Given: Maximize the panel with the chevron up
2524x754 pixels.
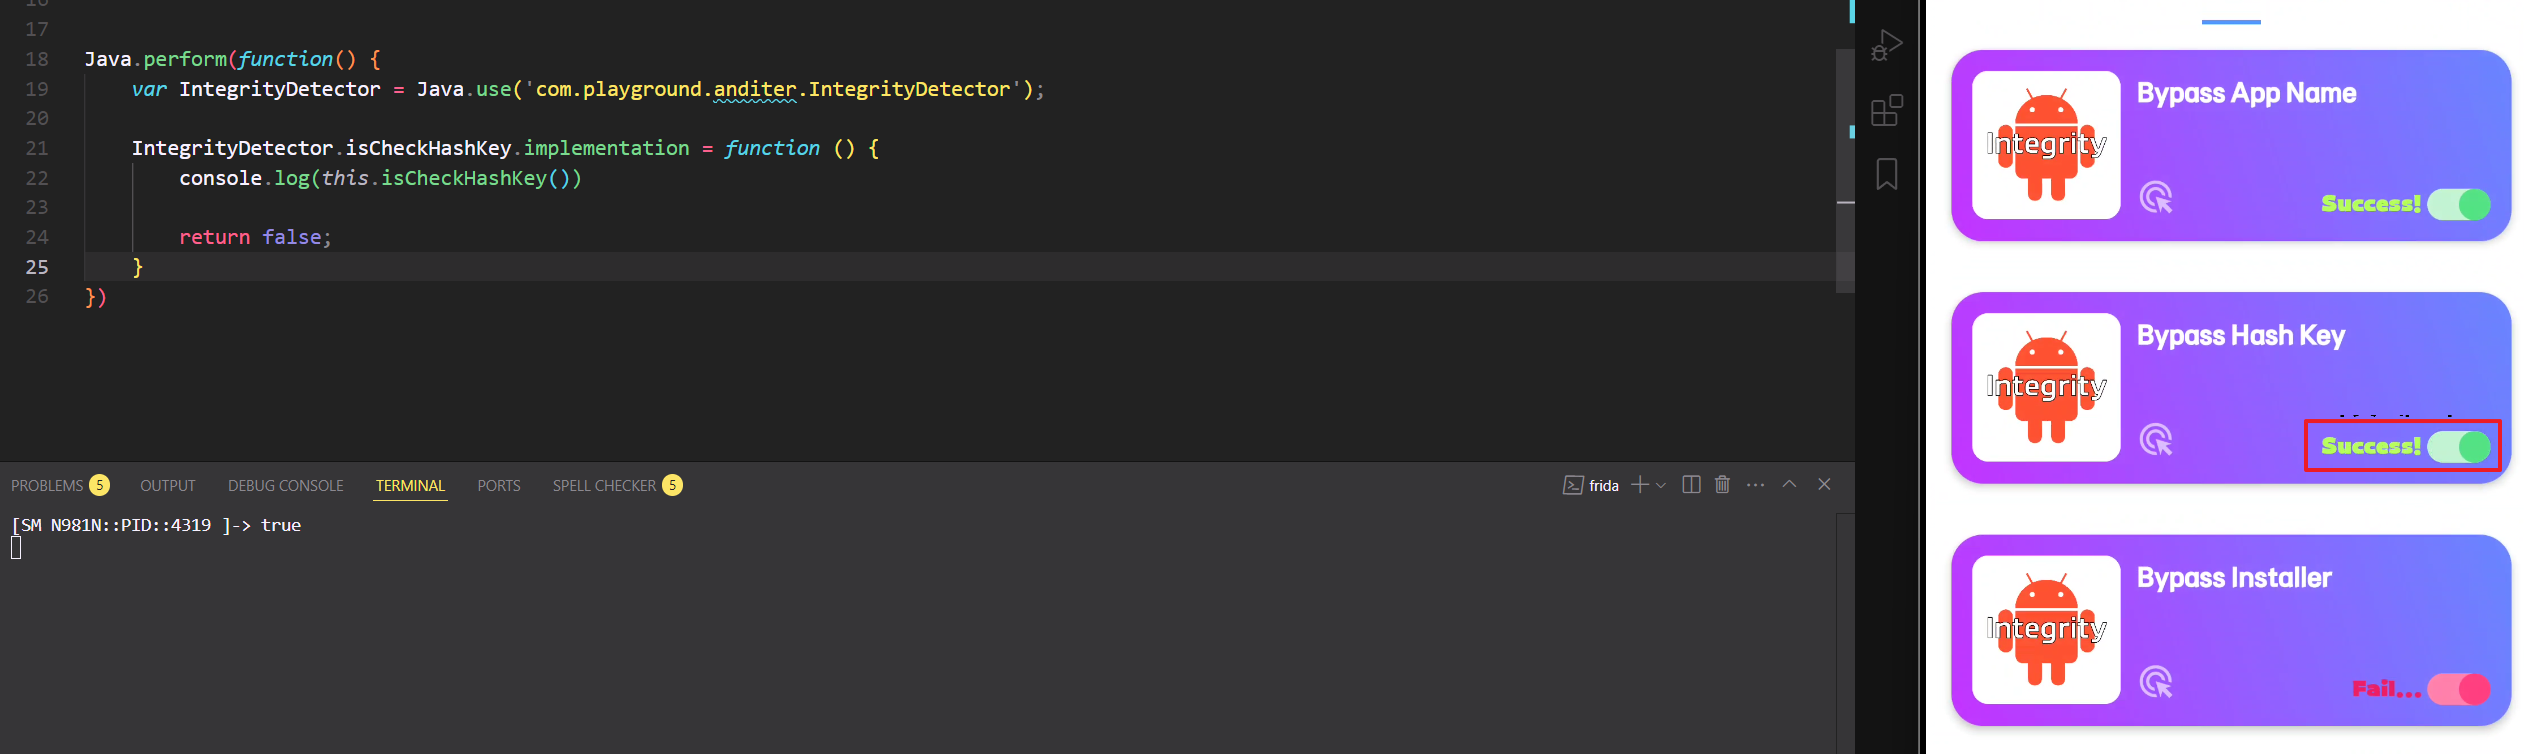Looking at the screenshot, I should pos(1790,484).
